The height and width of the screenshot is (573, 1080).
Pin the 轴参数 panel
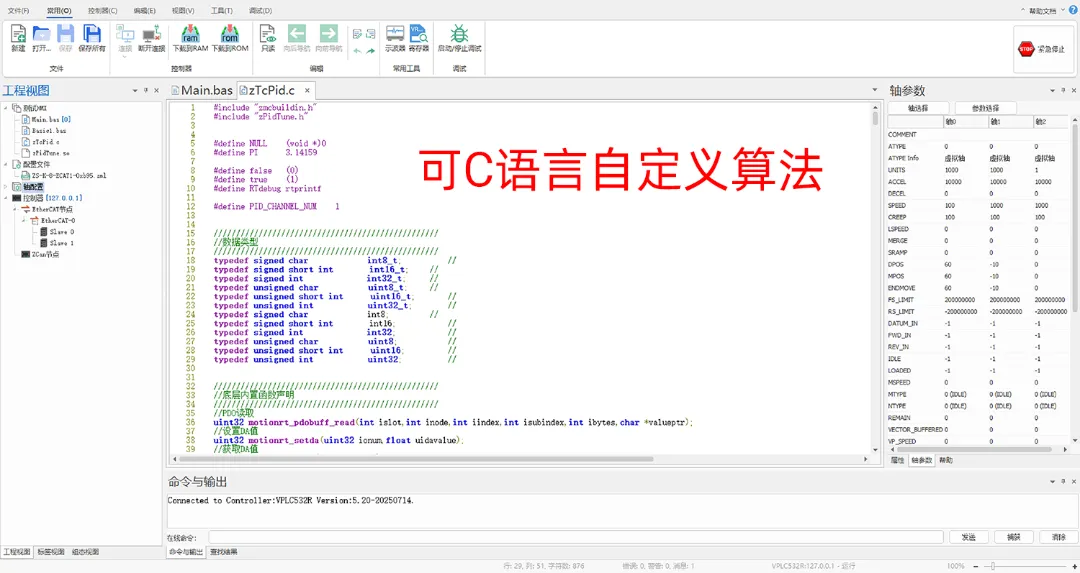tap(1063, 90)
